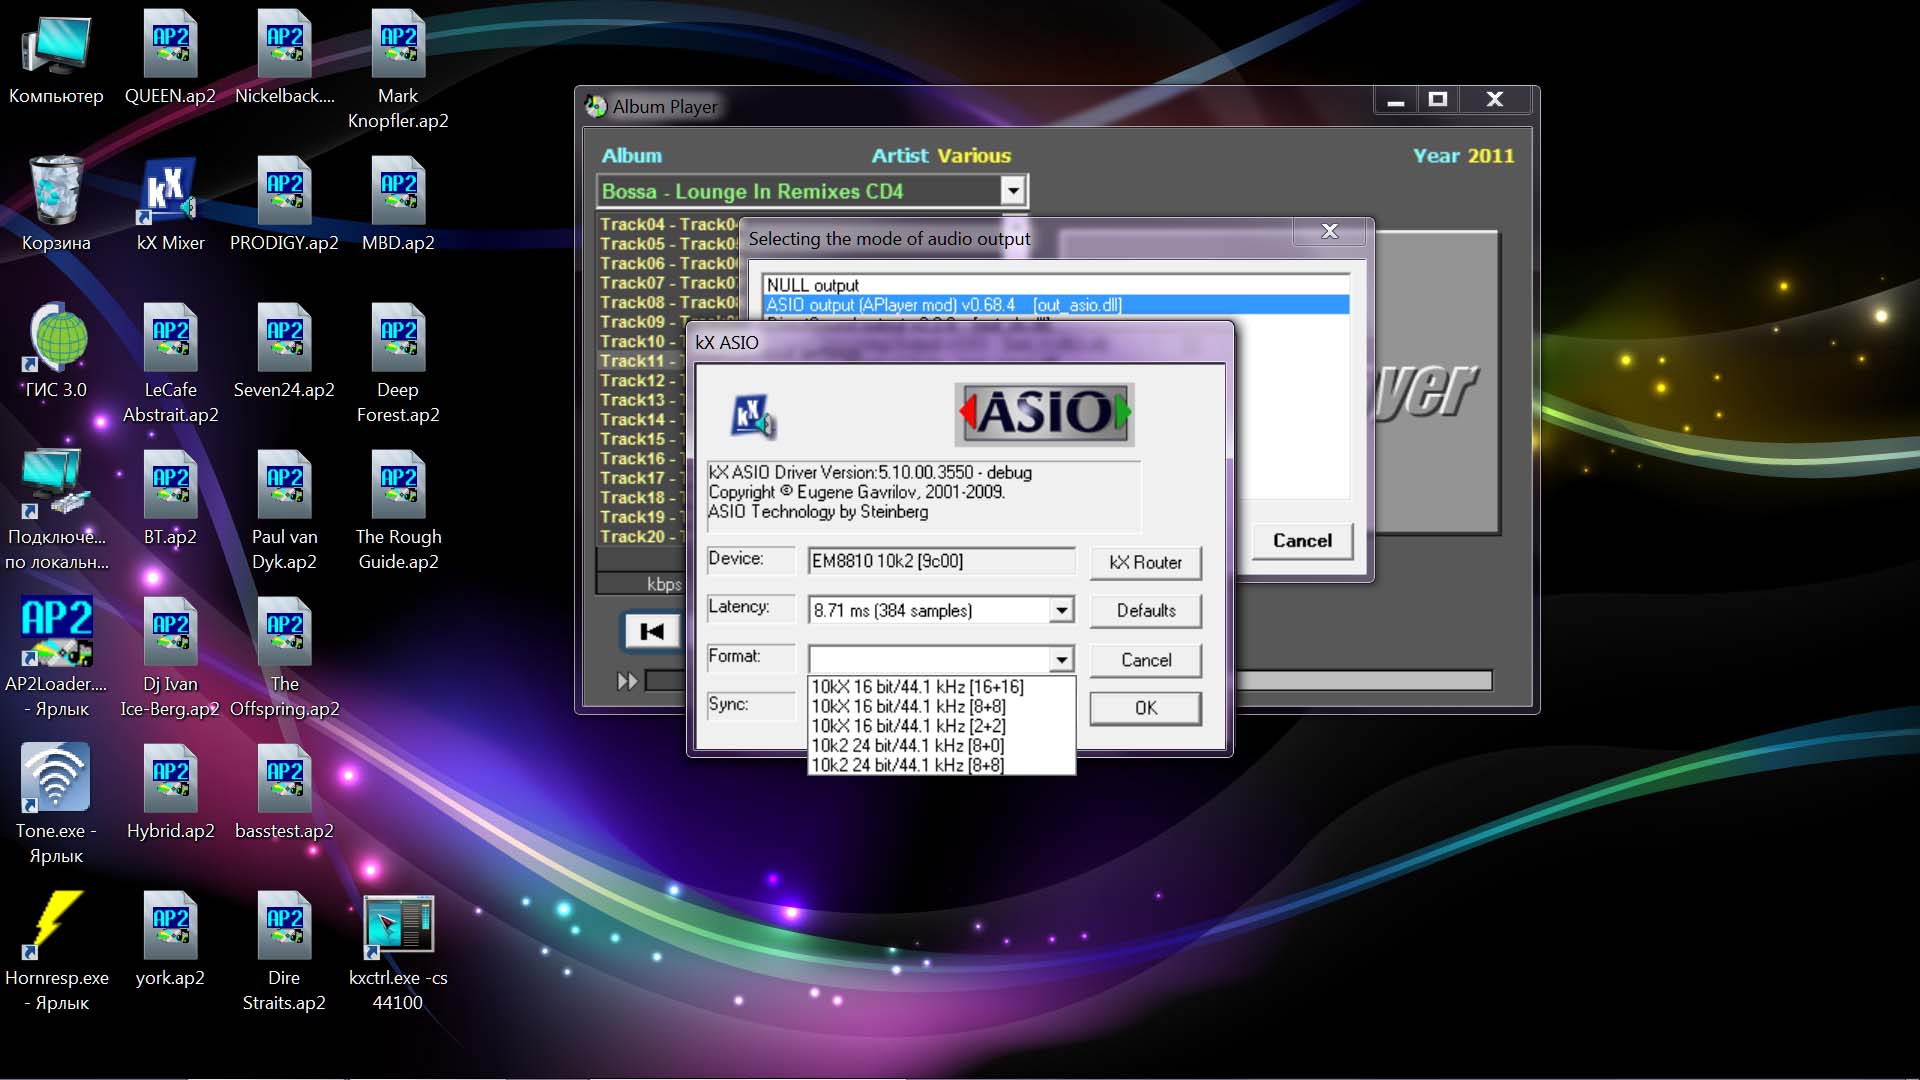Select Track04 in Album Player list
Viewport: 1920px width, 1080px height.
tap(668, 224)
